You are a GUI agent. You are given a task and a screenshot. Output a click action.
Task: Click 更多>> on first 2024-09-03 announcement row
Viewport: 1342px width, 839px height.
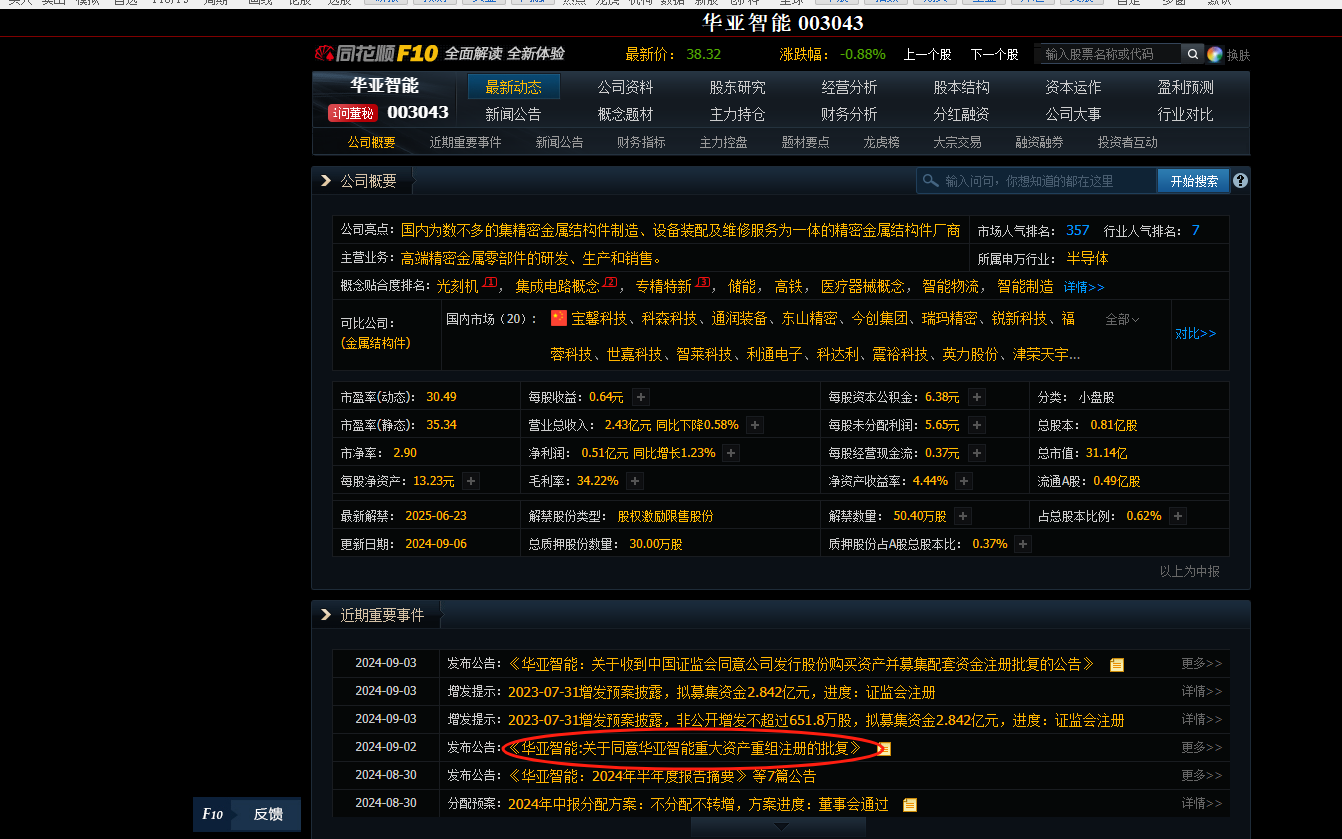[x=1201, y=663]
